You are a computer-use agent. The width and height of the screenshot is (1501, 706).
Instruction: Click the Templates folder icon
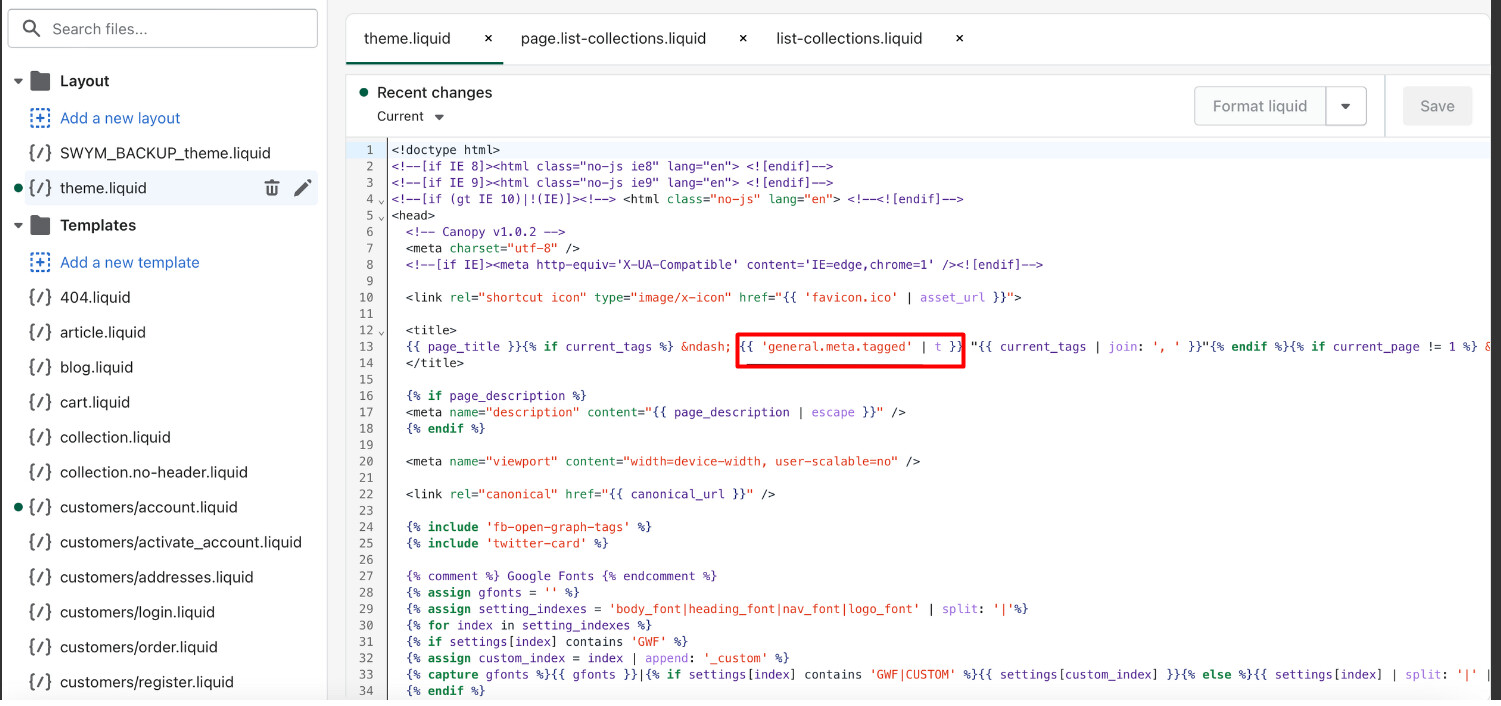(x=40, y=225)
